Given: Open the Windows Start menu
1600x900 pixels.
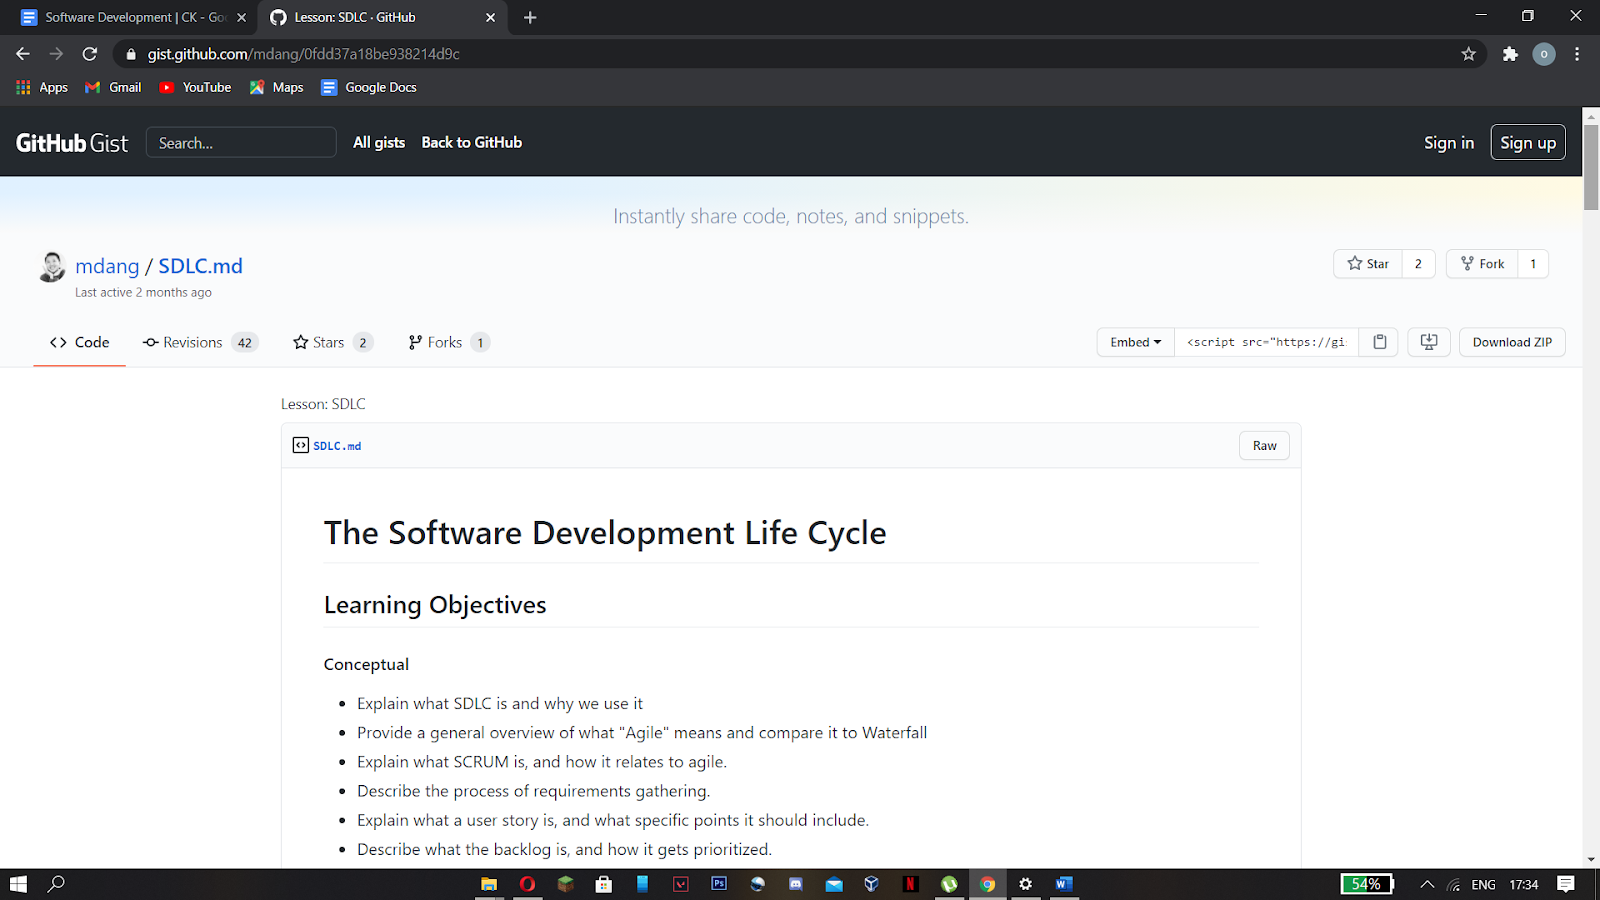Looking at the screenshot, I should coord(18,884).
